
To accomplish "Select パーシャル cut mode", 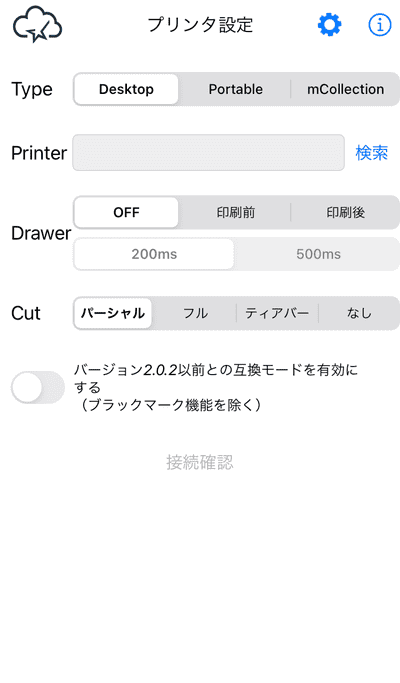I will [113, 313].
